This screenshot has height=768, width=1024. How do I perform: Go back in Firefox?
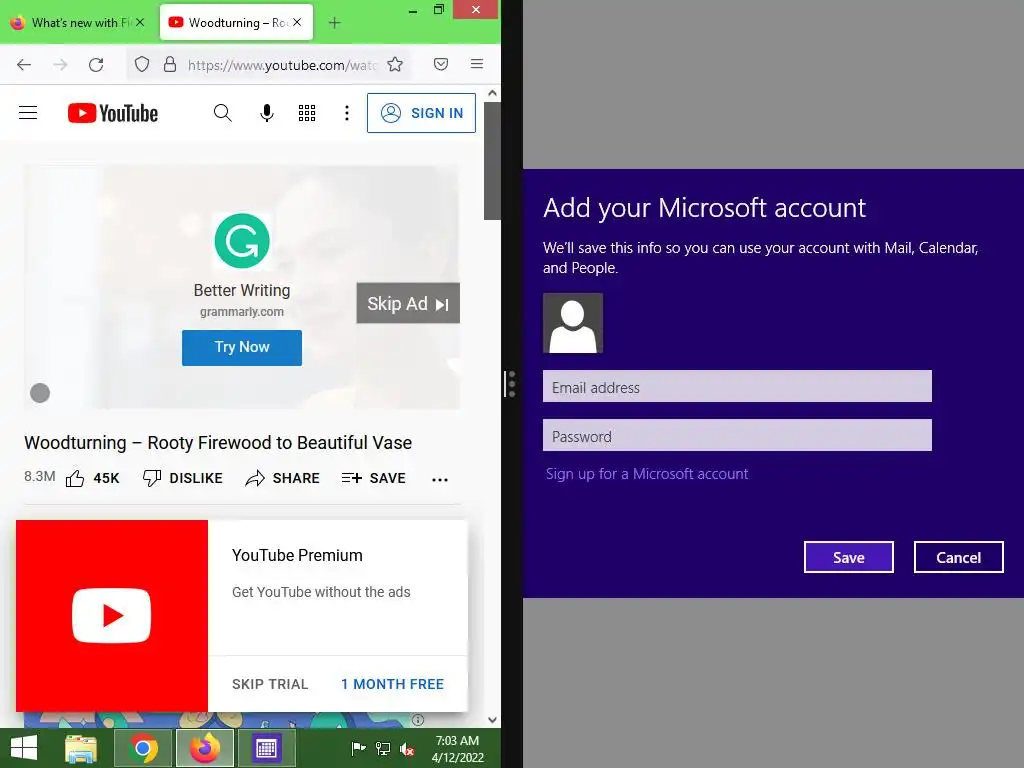24,64
